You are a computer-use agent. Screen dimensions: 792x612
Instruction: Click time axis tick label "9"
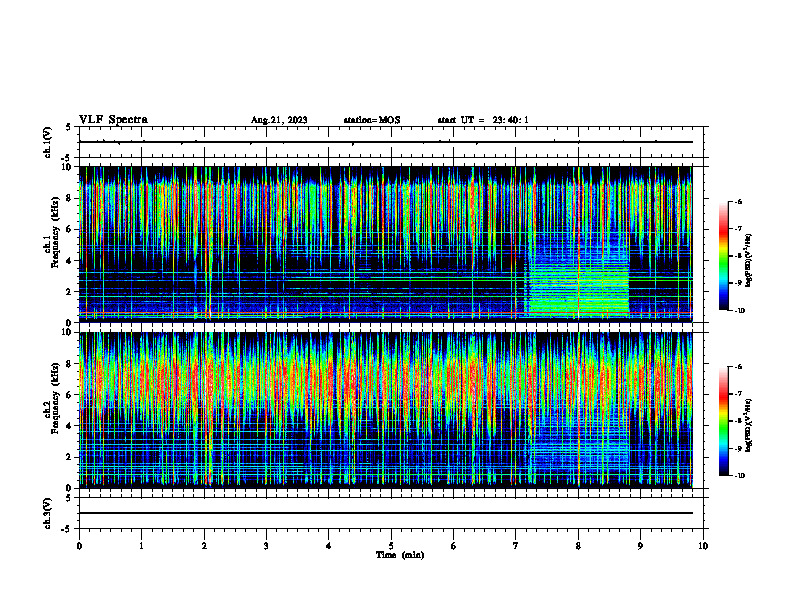point(640,546)
